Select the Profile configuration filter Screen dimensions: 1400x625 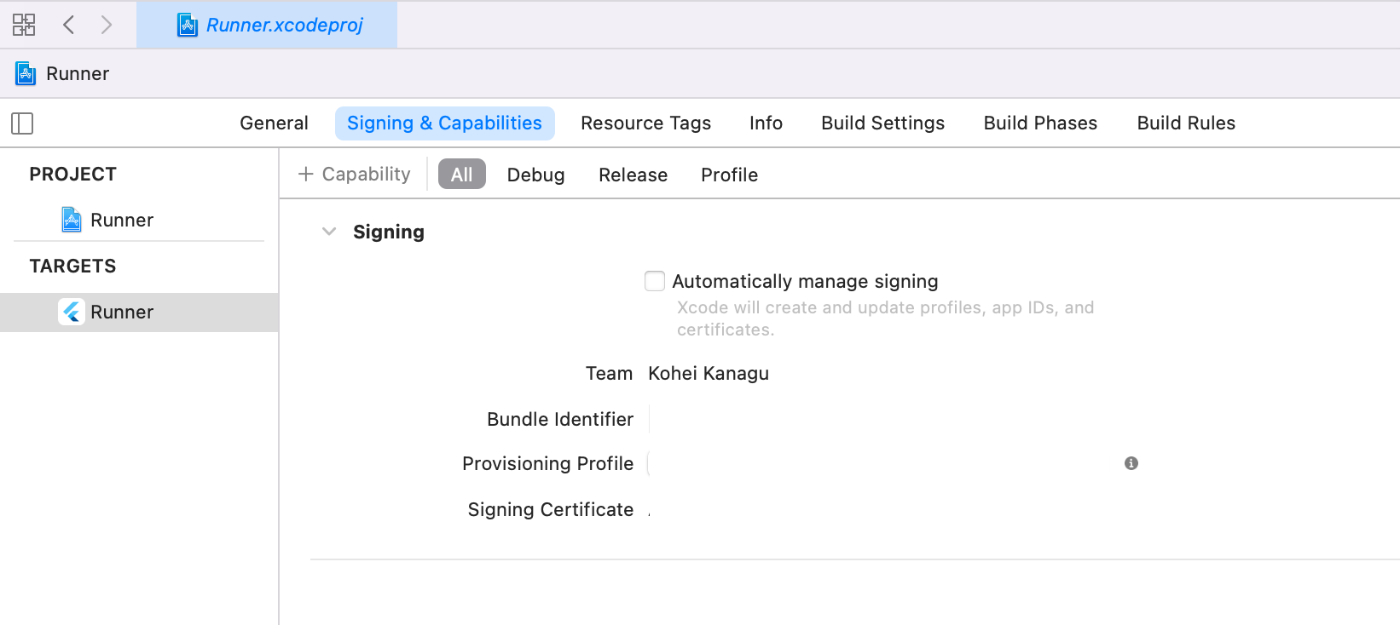pyautogui.click(x=729, y=175)
